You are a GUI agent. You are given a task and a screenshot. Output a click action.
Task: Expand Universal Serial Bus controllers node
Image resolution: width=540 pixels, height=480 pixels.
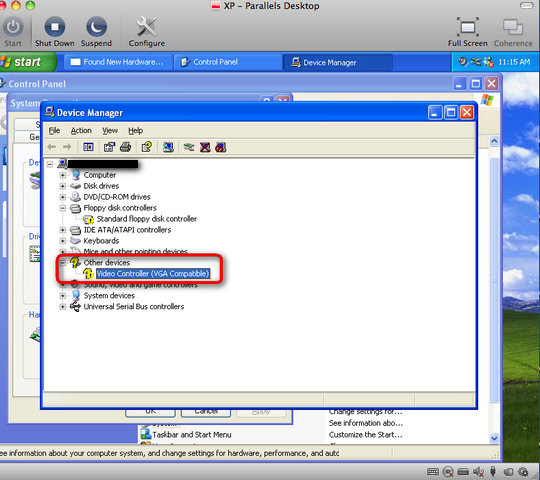[x=63, y=307]
